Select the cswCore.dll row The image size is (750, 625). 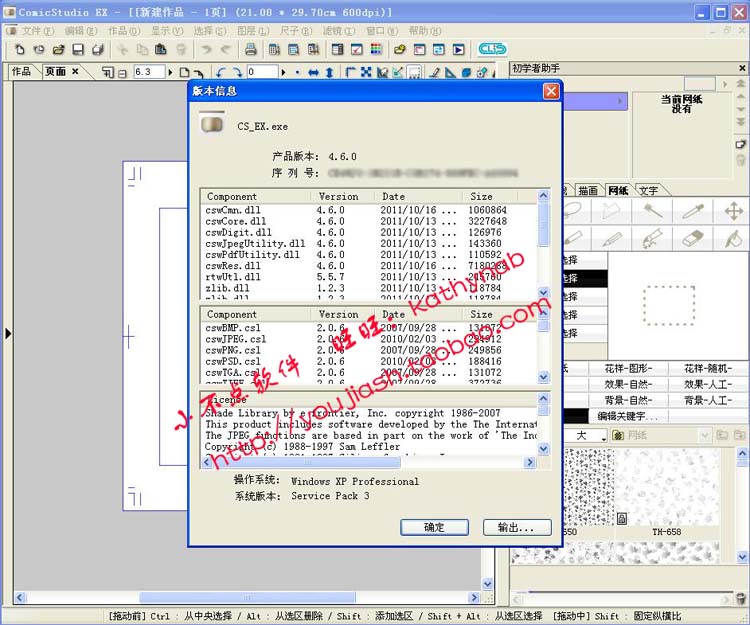(x=369, y=221)
